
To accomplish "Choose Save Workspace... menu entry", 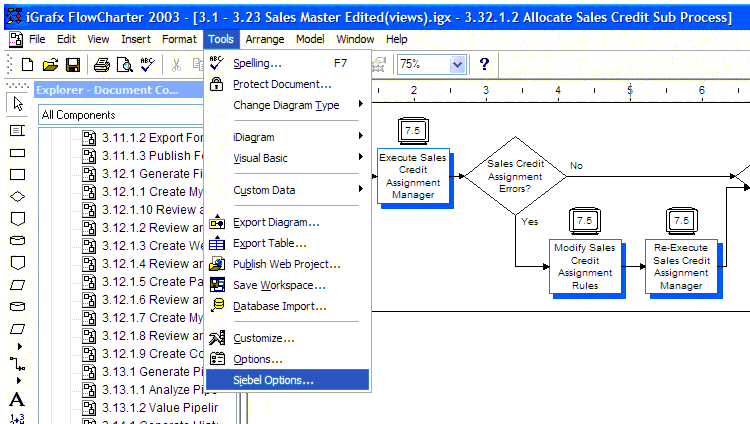I will pos(287,285).
